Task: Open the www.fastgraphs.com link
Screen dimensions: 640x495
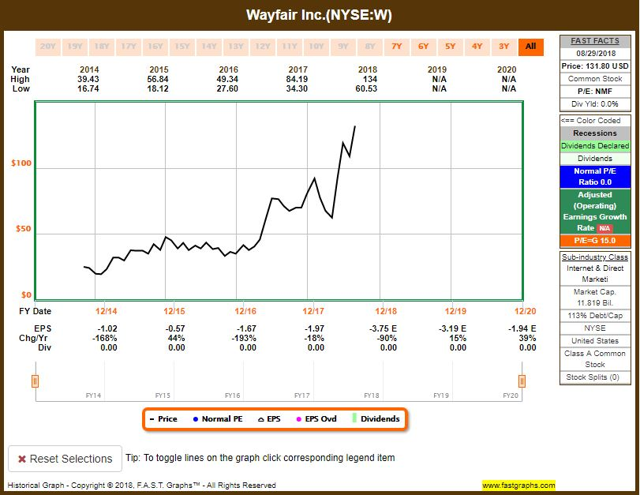Action: [518, 485]
